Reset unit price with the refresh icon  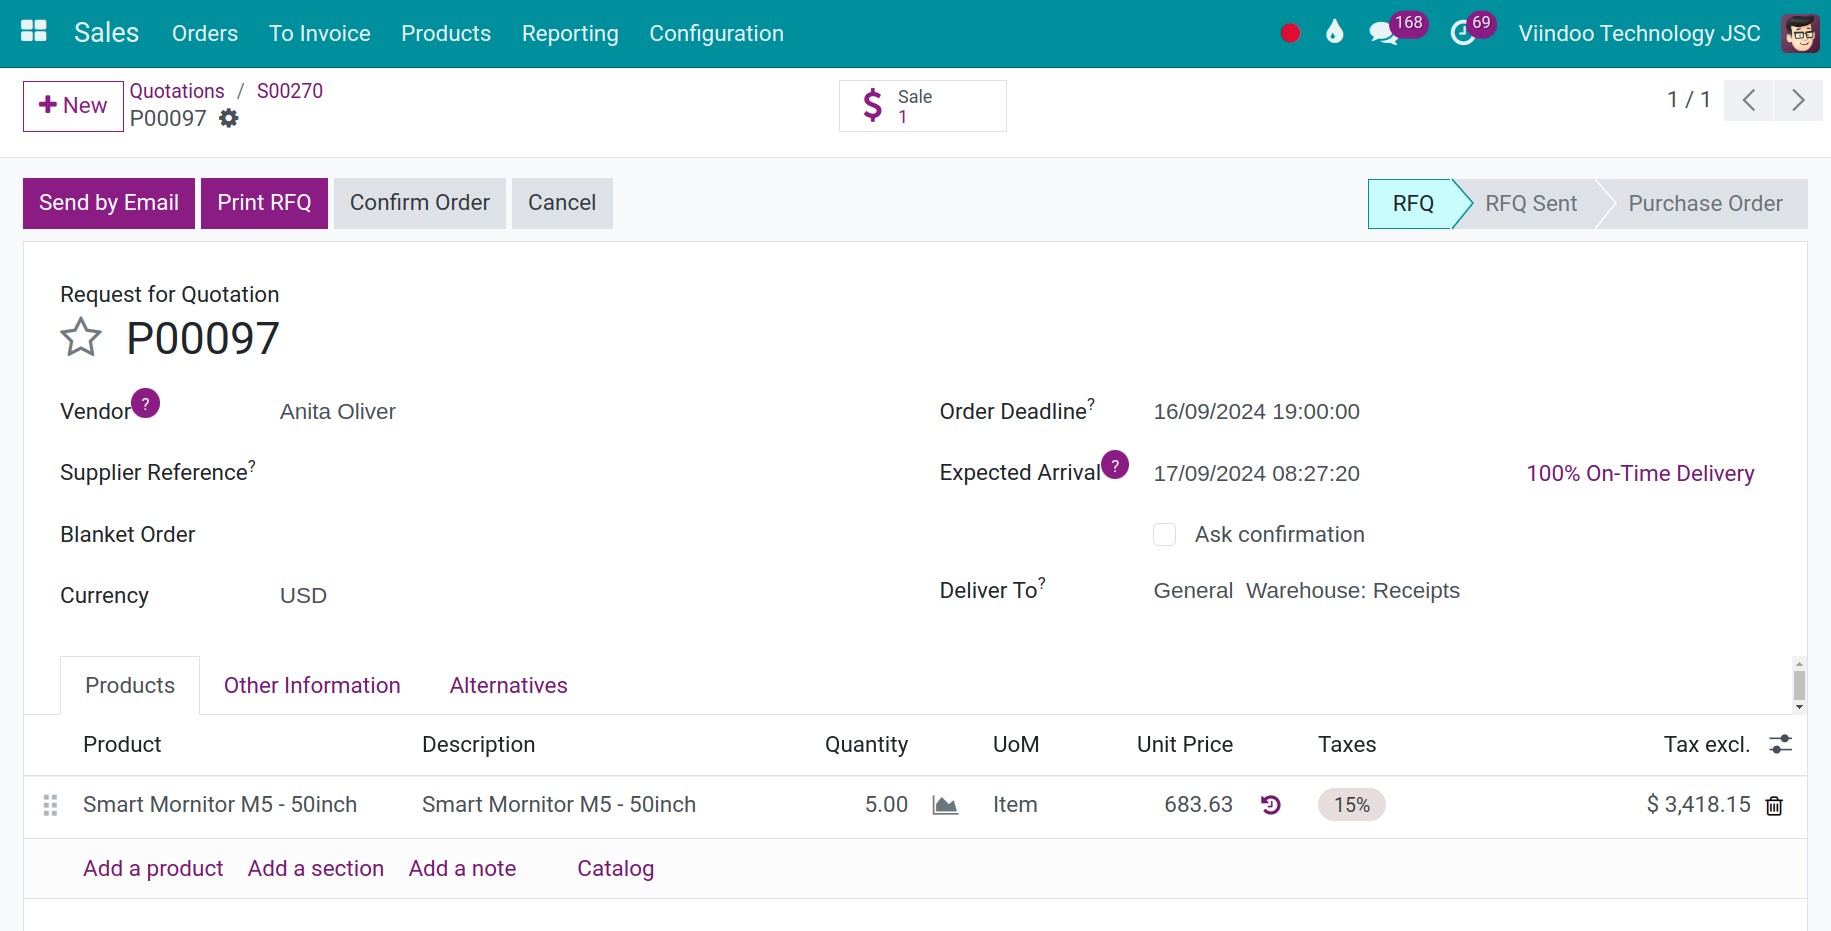coord(1271,805)
